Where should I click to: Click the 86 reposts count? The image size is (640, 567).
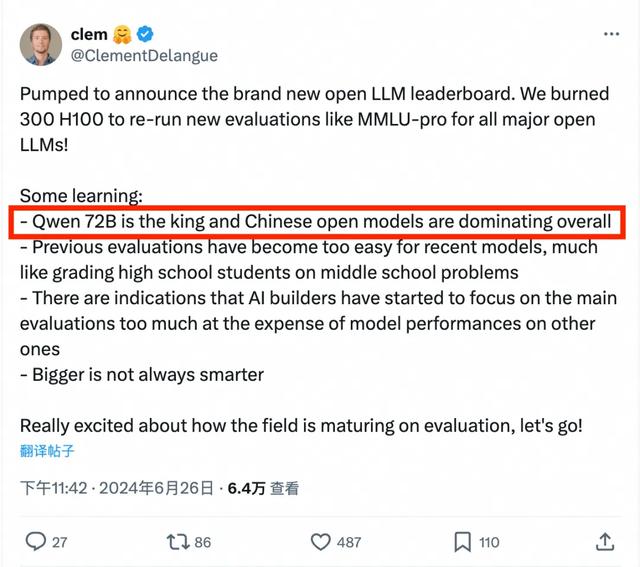[x=202, y=542]
